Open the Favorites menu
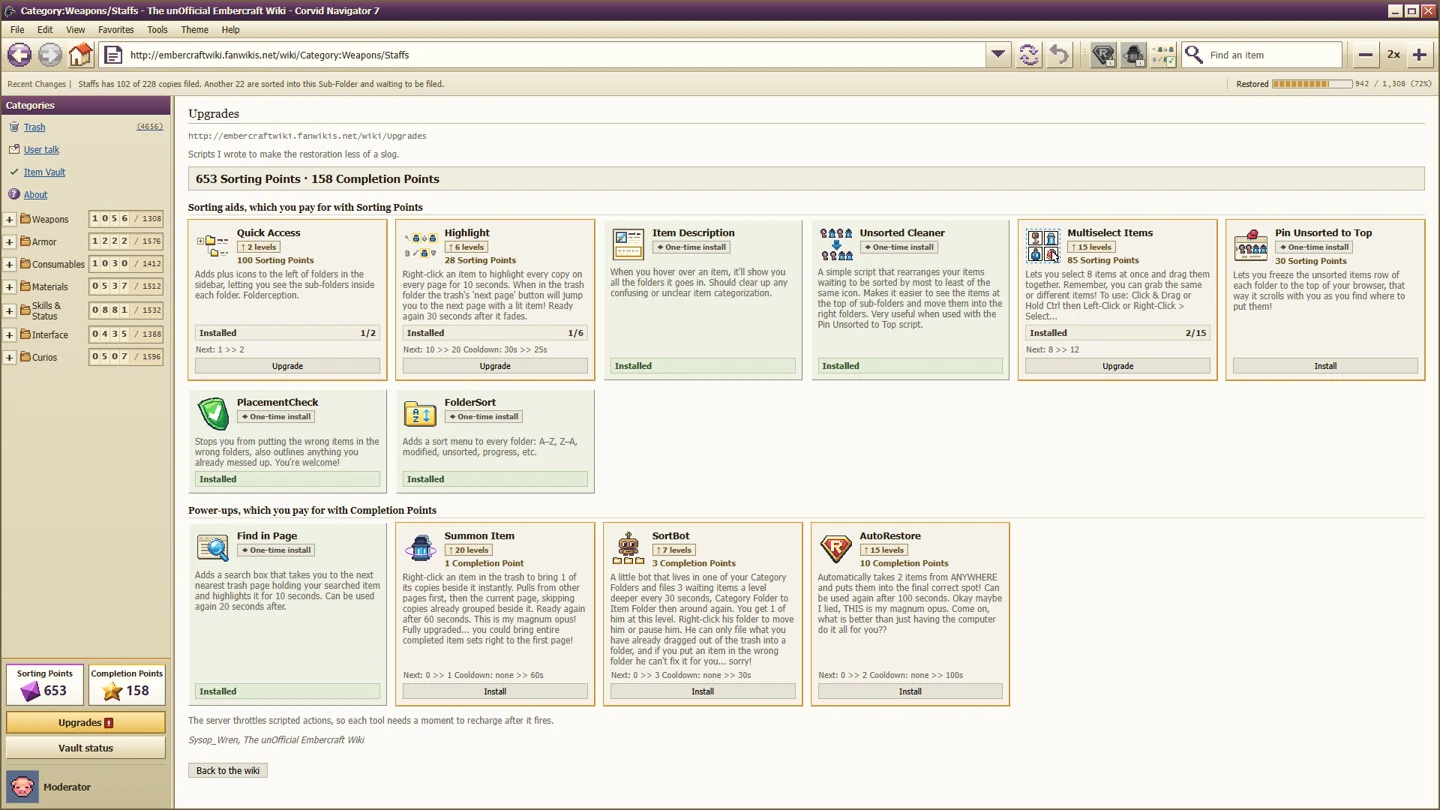 click(116, 30)
